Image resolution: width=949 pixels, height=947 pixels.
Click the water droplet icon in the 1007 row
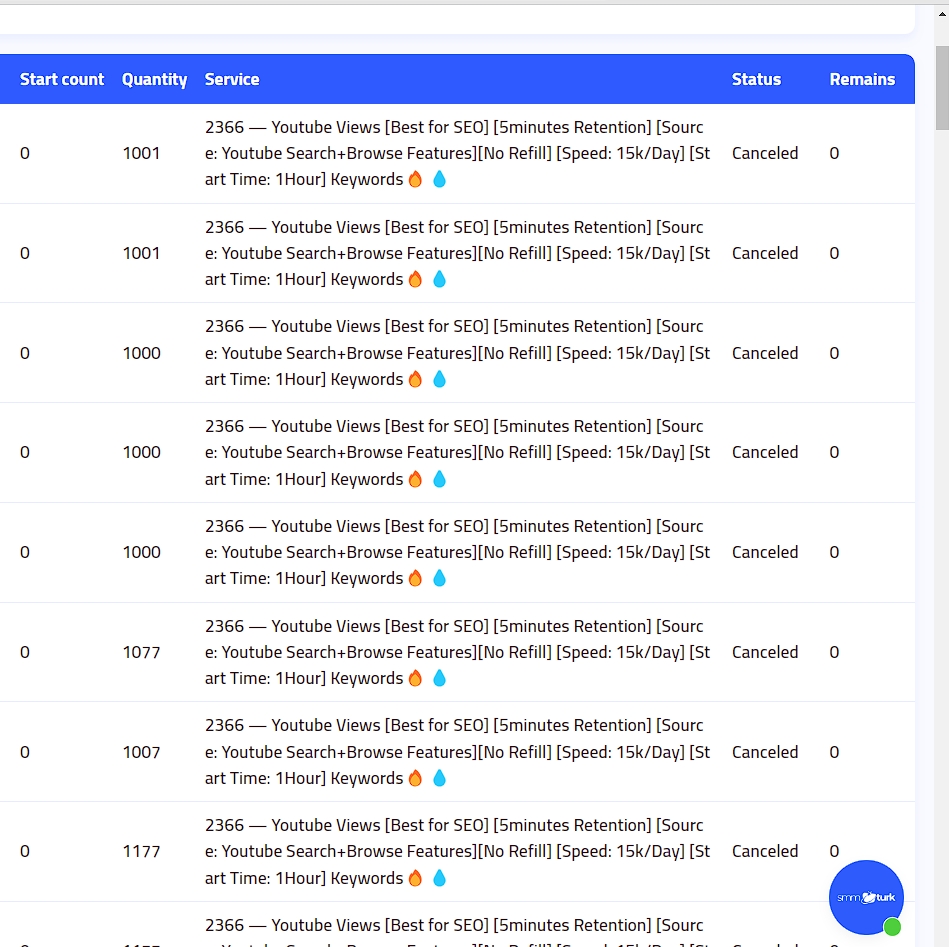click(x=439, y=778)
